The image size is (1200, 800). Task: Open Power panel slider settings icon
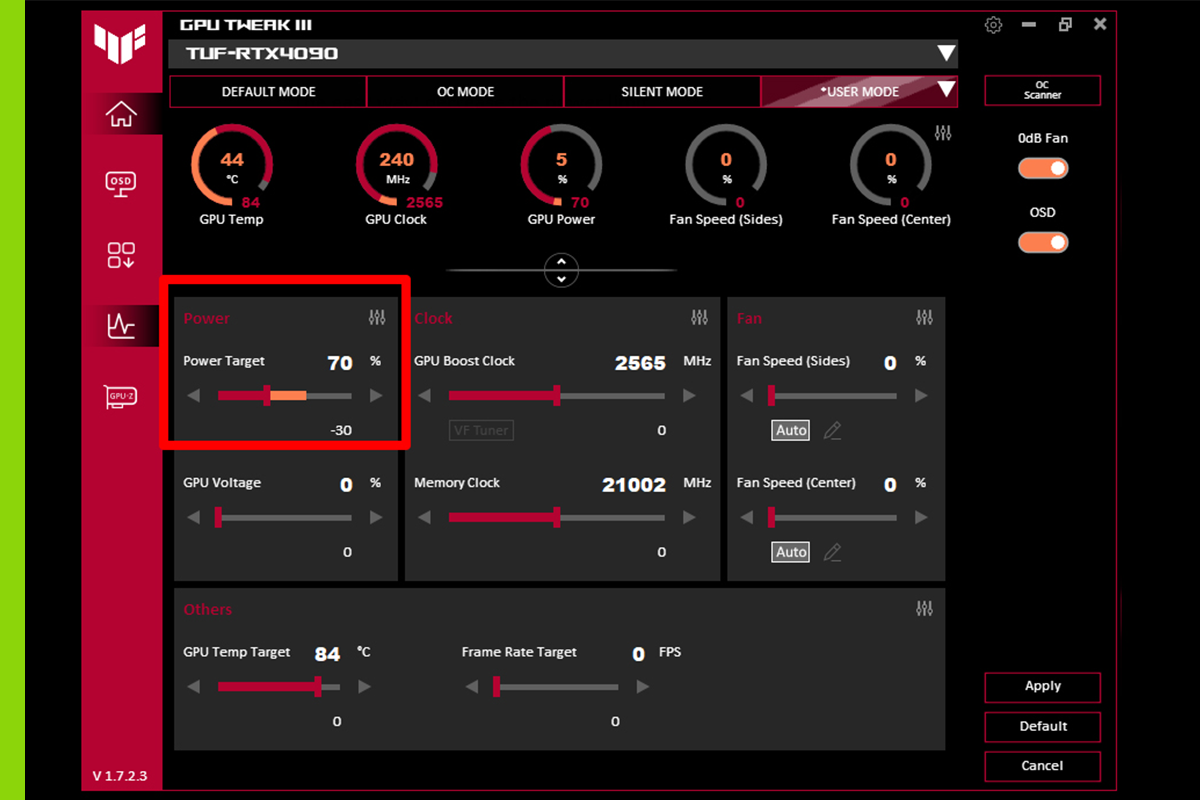[377, 318]
